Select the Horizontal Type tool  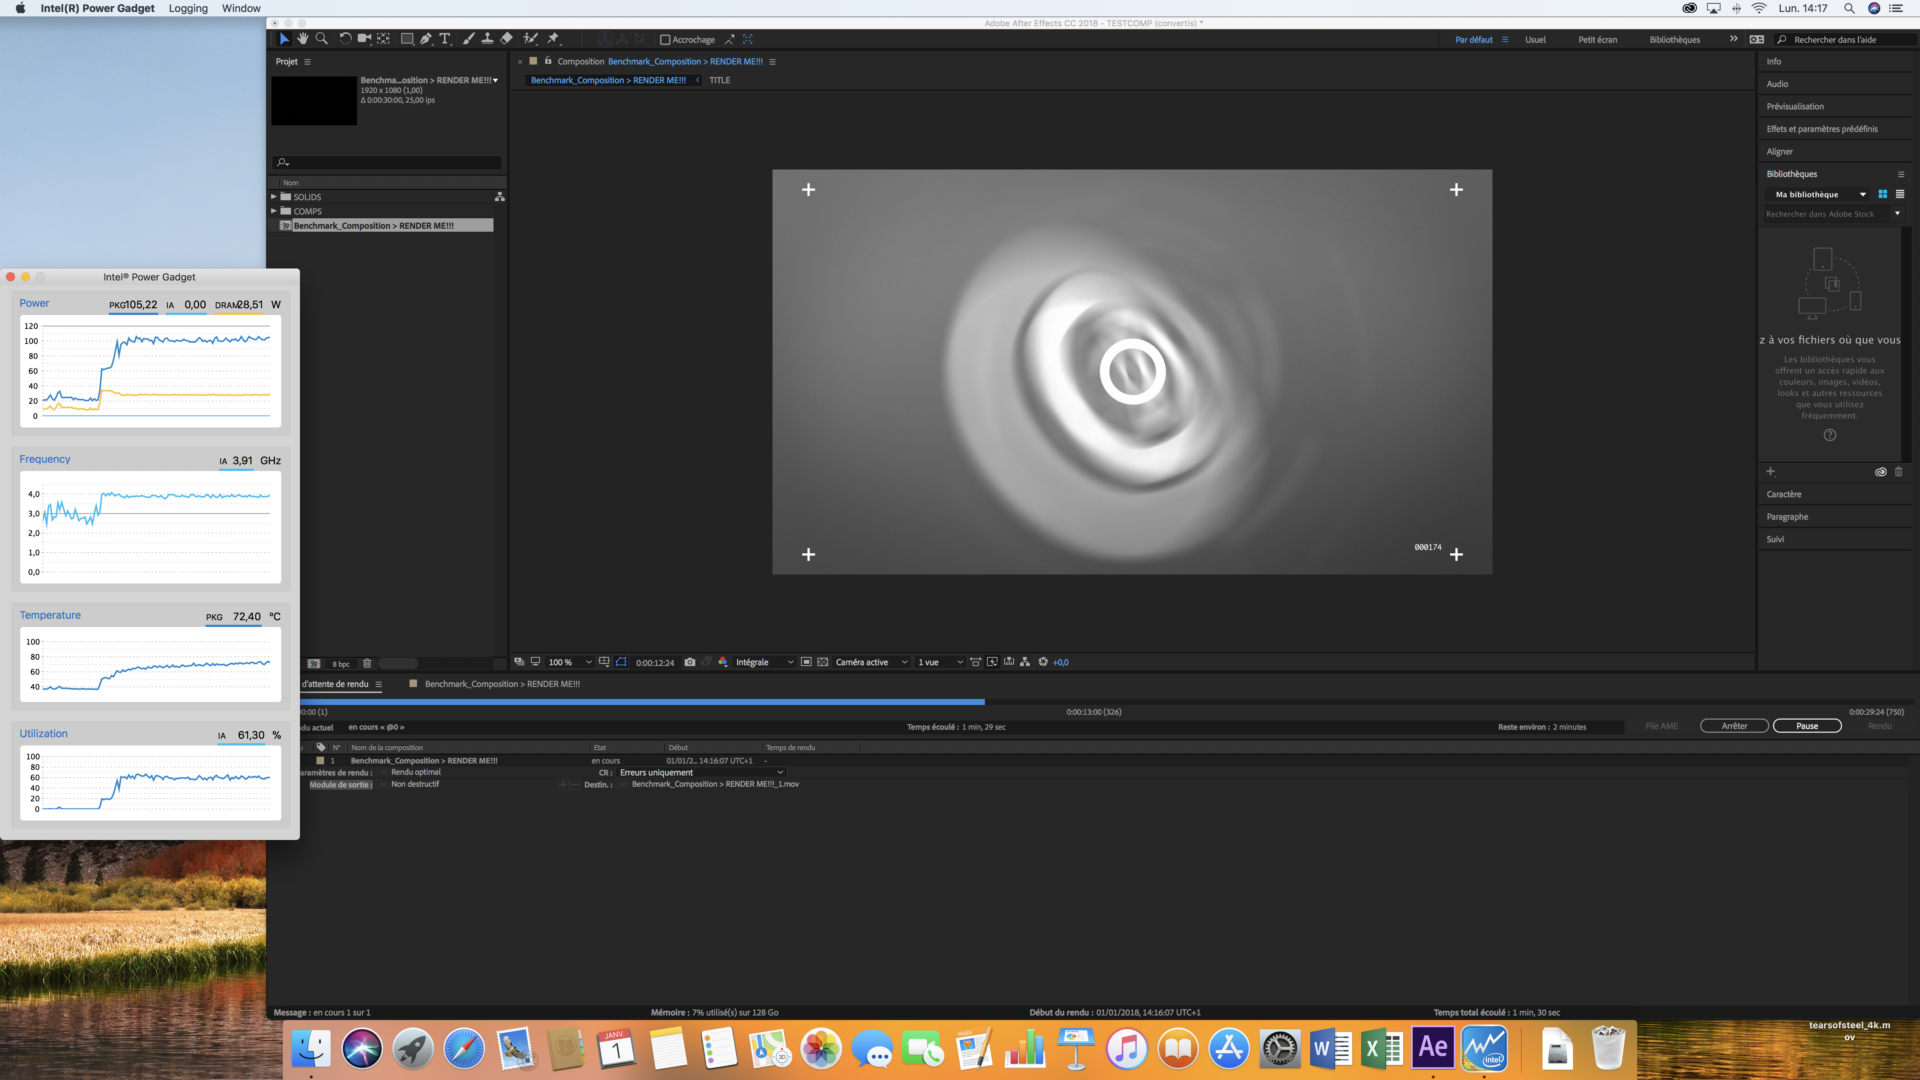tap(445, 39)
